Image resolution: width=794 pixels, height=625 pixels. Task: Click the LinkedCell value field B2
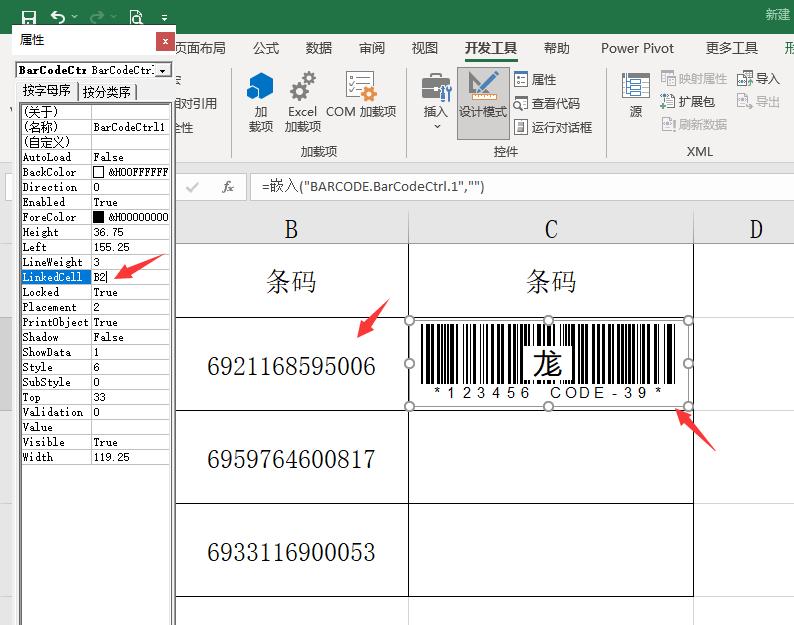tap(131, 277)
